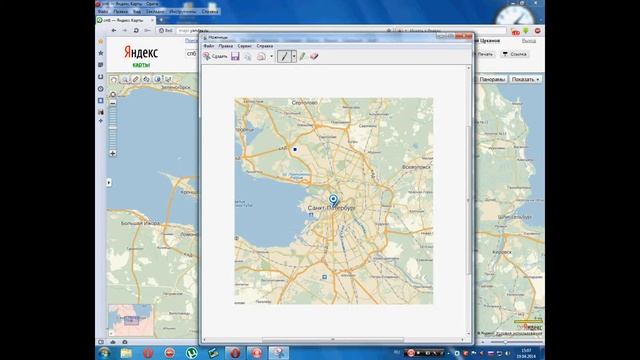
Task: Click Snipping Tool vertical scrollbar
Action: click(469, 200)
